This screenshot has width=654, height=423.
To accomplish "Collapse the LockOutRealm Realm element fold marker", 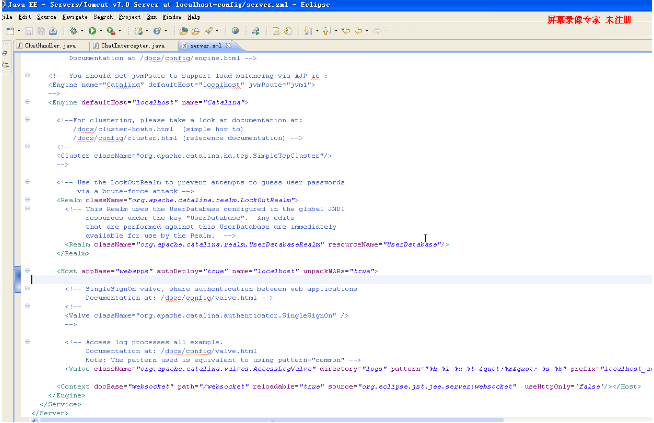I will [28, 199].
